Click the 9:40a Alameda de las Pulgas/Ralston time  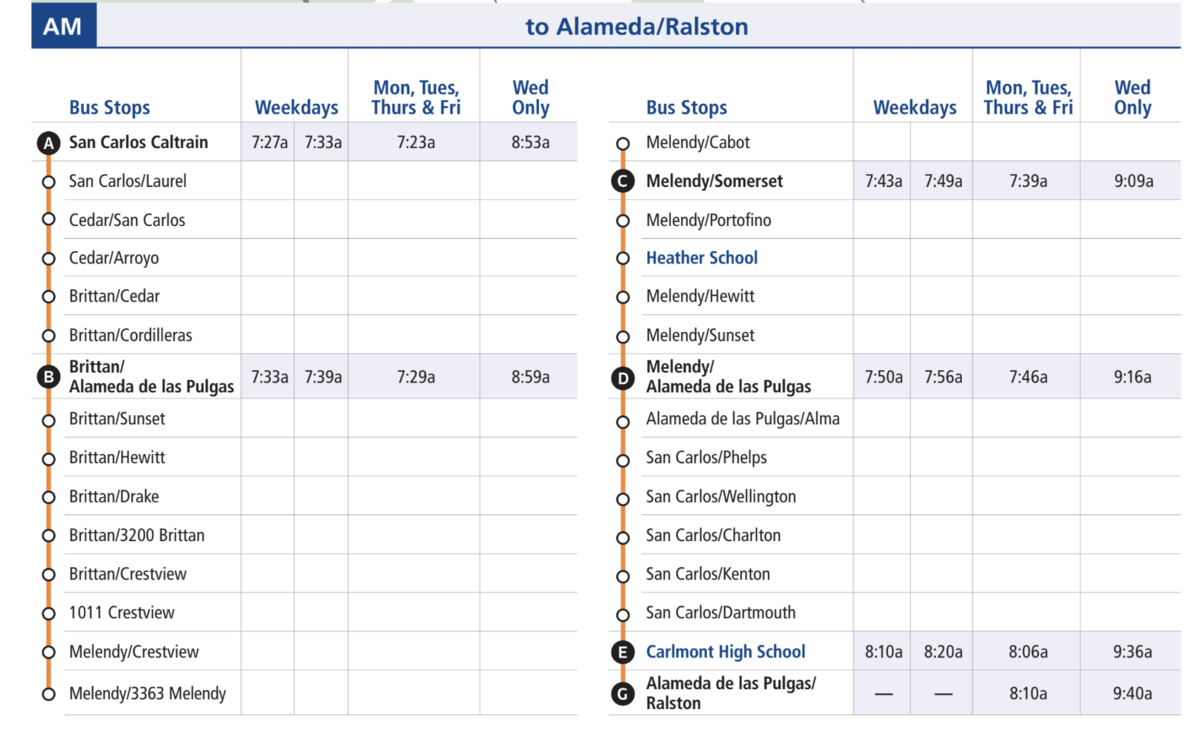pos(1132,693)
